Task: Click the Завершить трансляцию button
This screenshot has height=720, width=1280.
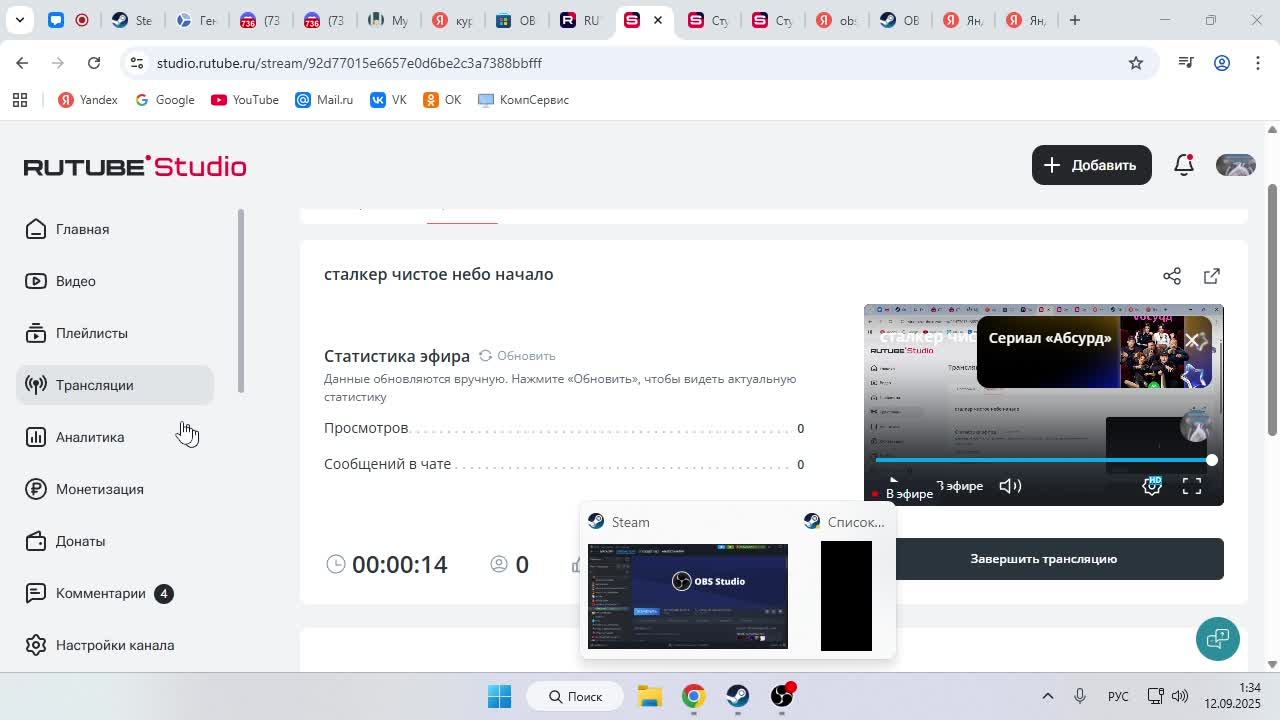Action: (x=1044, y=559)
